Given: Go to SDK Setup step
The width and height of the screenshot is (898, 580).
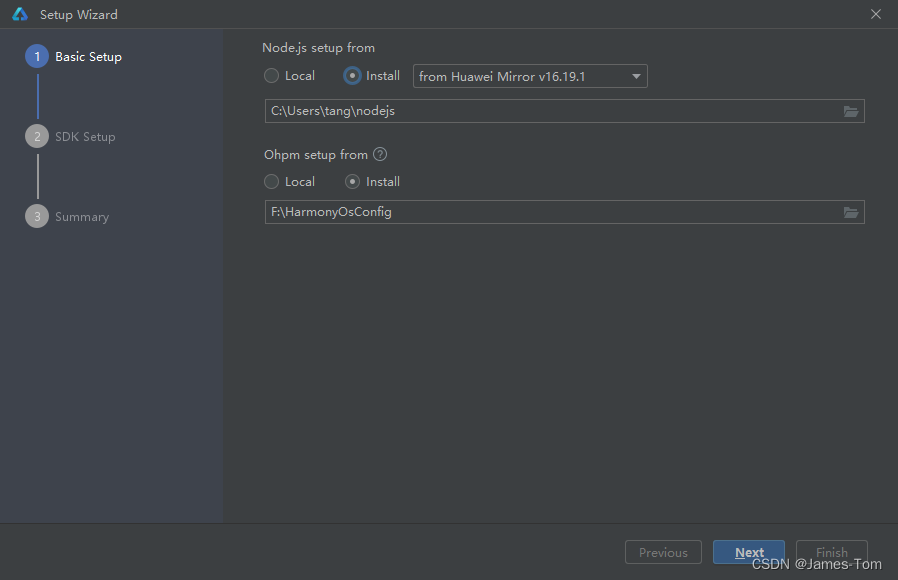Looking at the screenshot, I should tap(70, 136).
